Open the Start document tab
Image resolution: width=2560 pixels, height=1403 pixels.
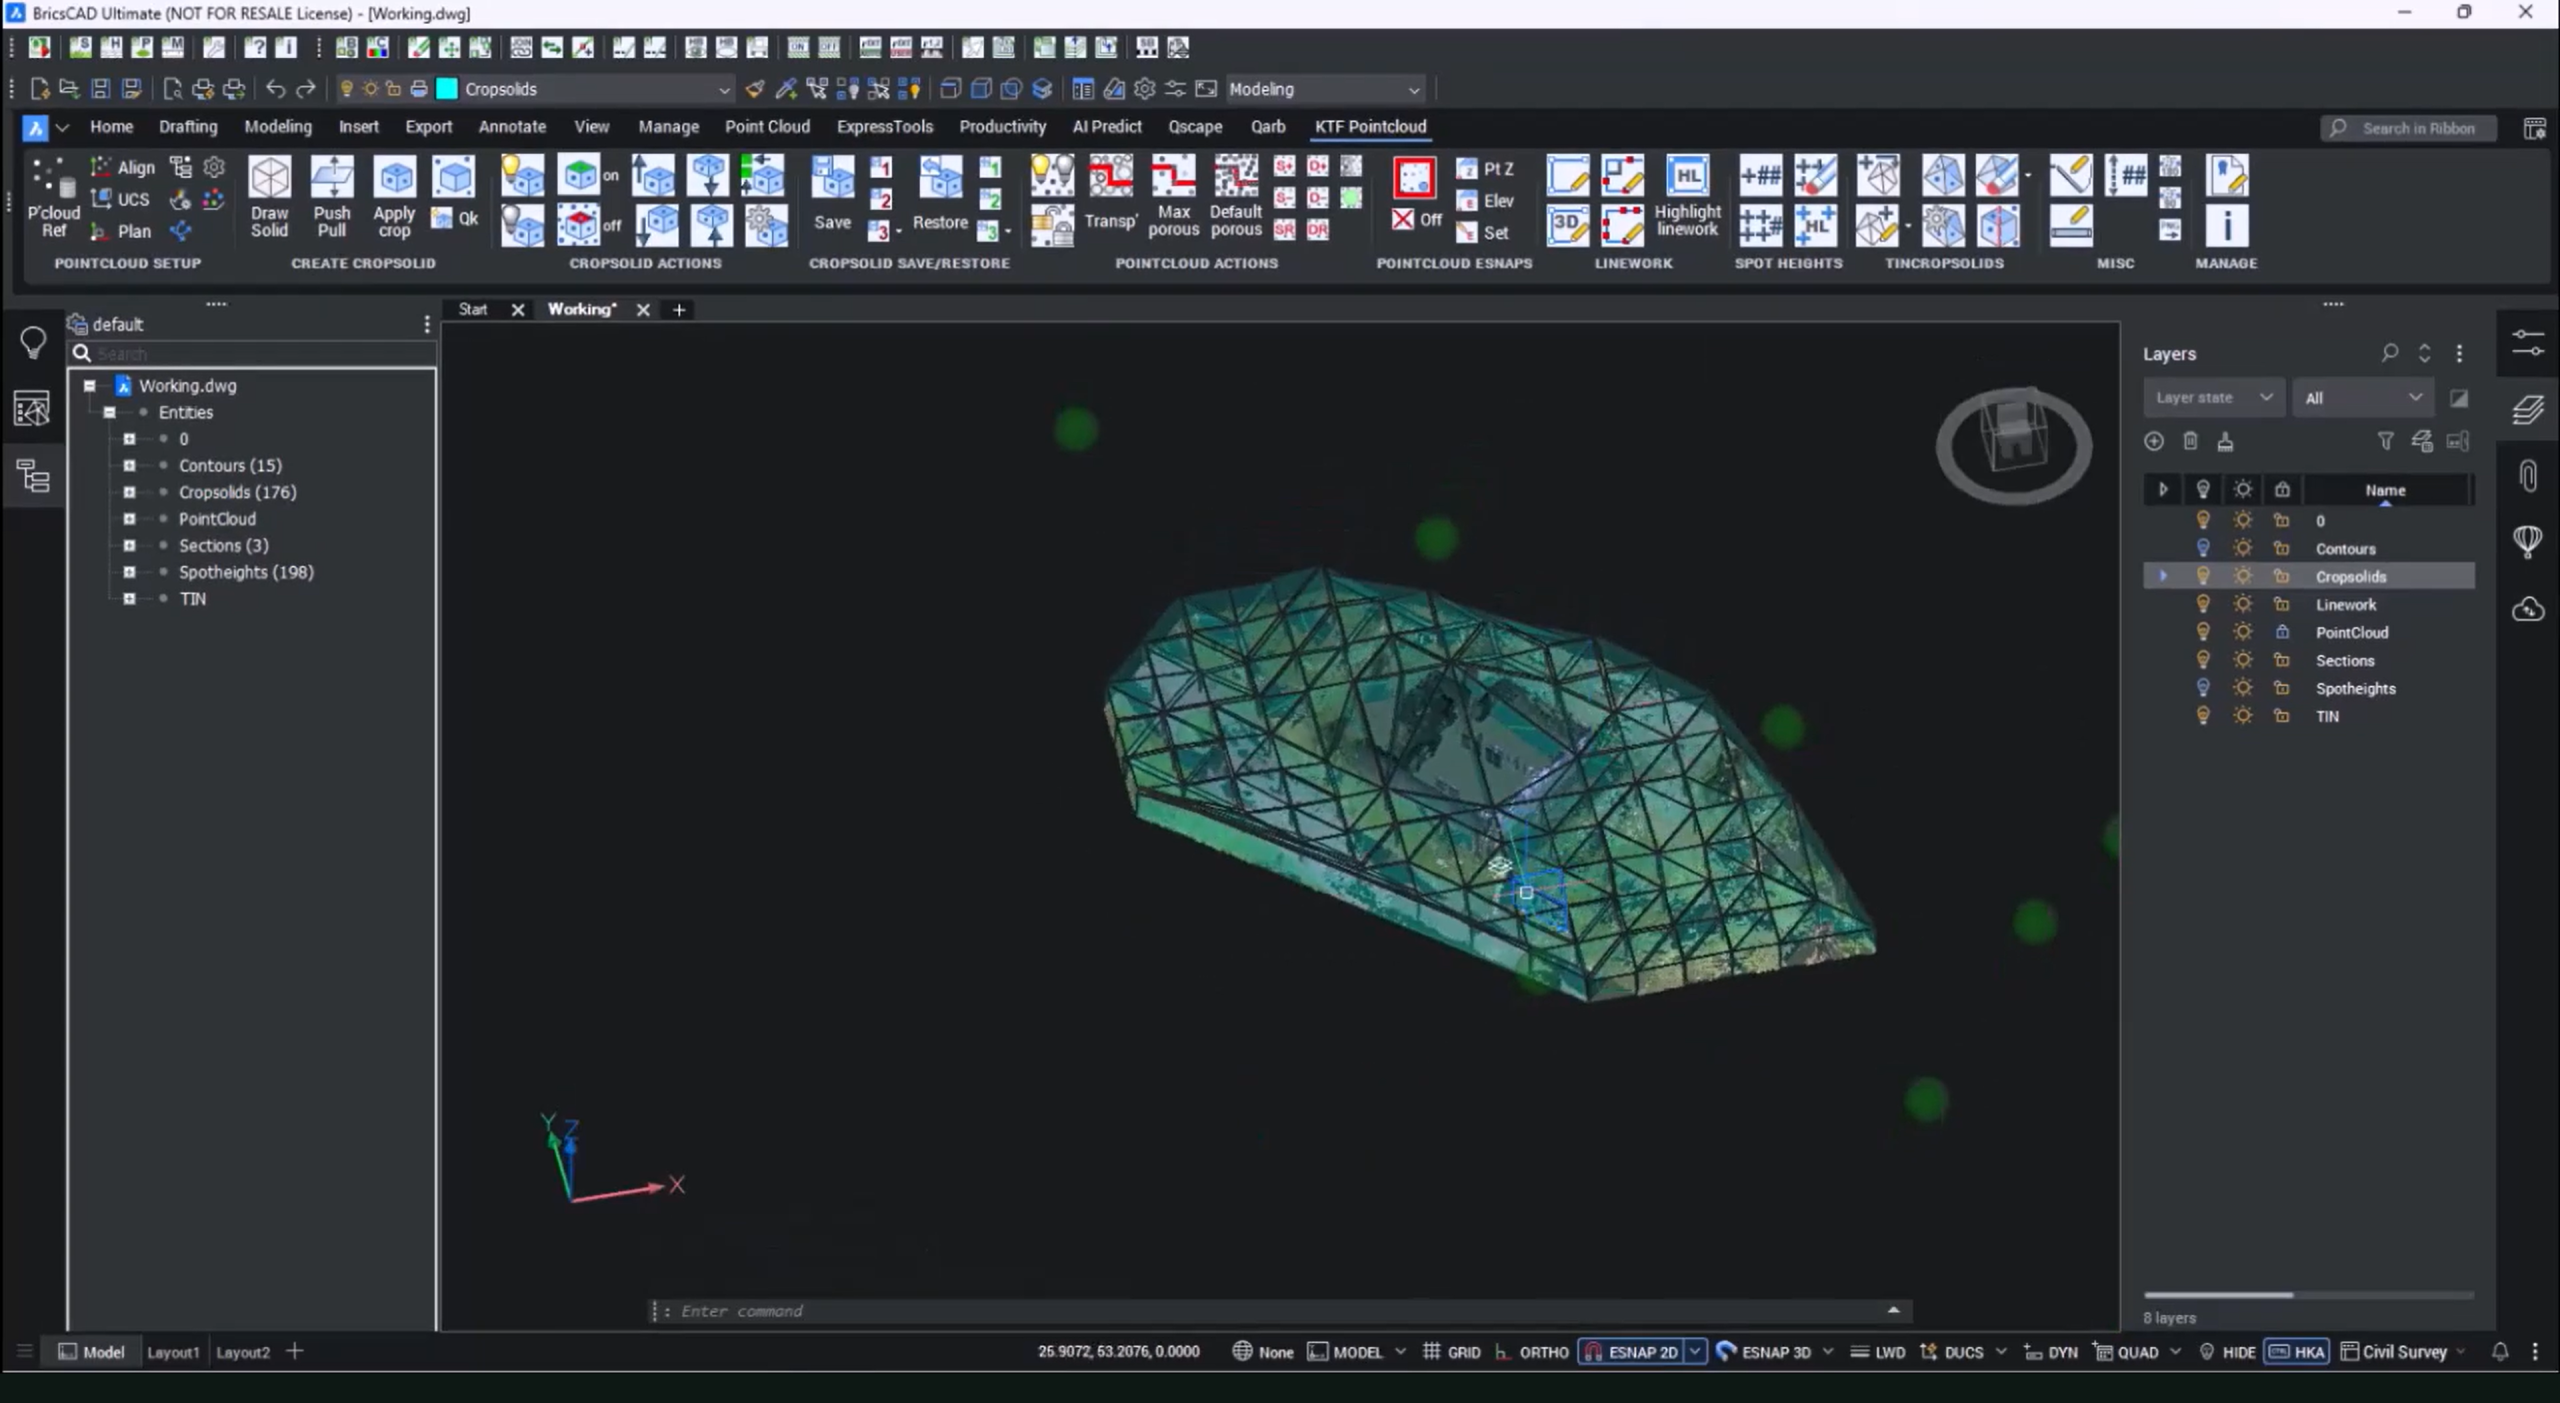472,310
